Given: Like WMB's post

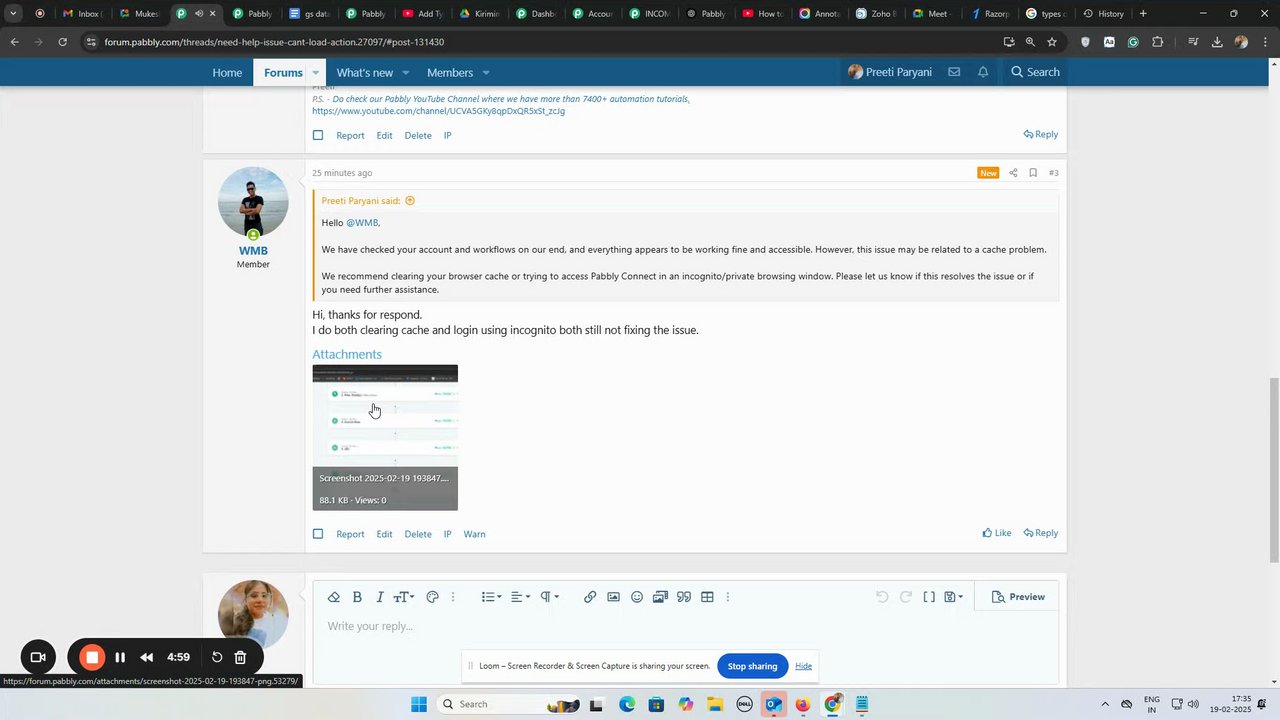Looking at the screenshot, I should [x=997, y=533].
